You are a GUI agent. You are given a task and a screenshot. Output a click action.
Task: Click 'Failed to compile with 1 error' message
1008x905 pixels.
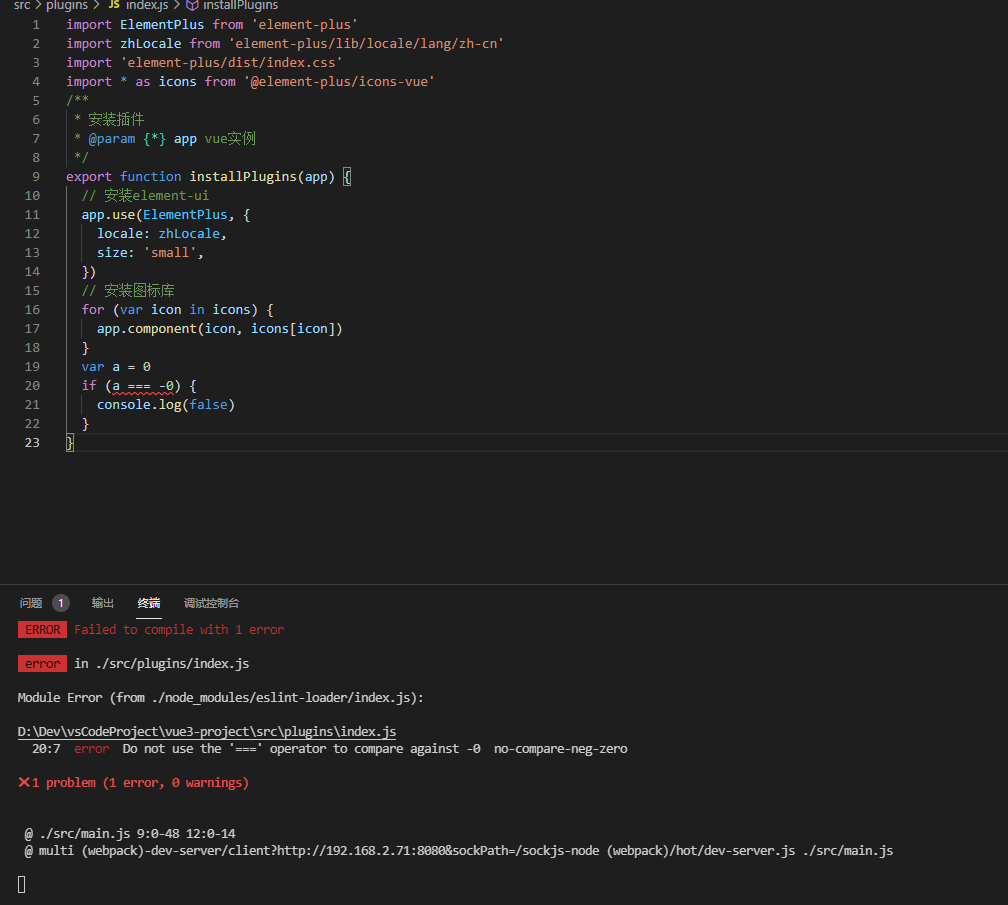point(179,630)
